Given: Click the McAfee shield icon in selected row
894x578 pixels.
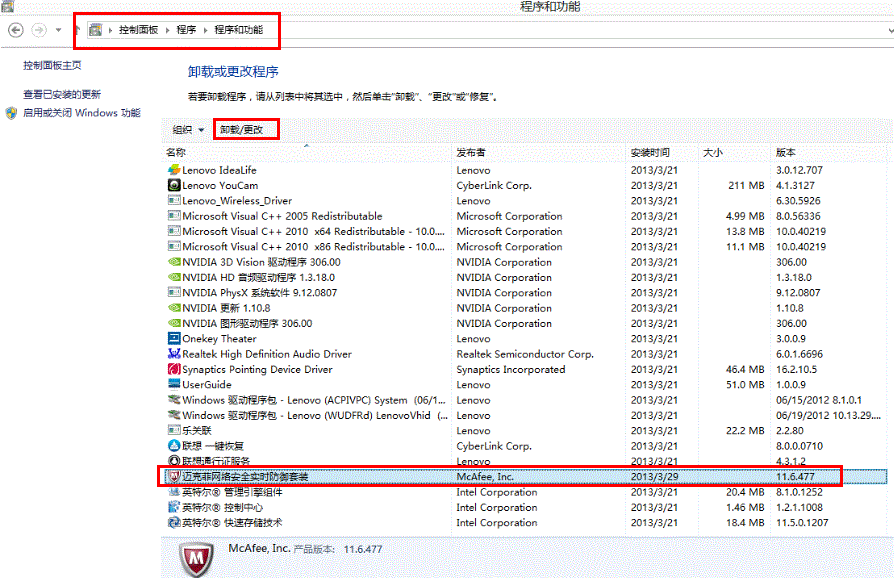Looking at the screenshot, I should pos(174,477).
